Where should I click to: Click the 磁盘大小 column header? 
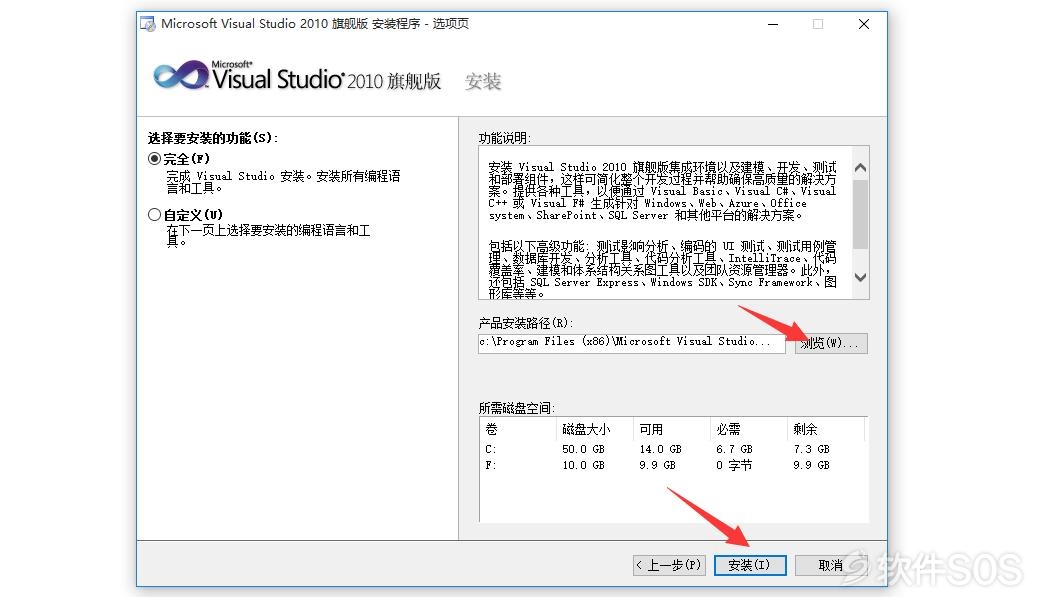pos(594,429)
